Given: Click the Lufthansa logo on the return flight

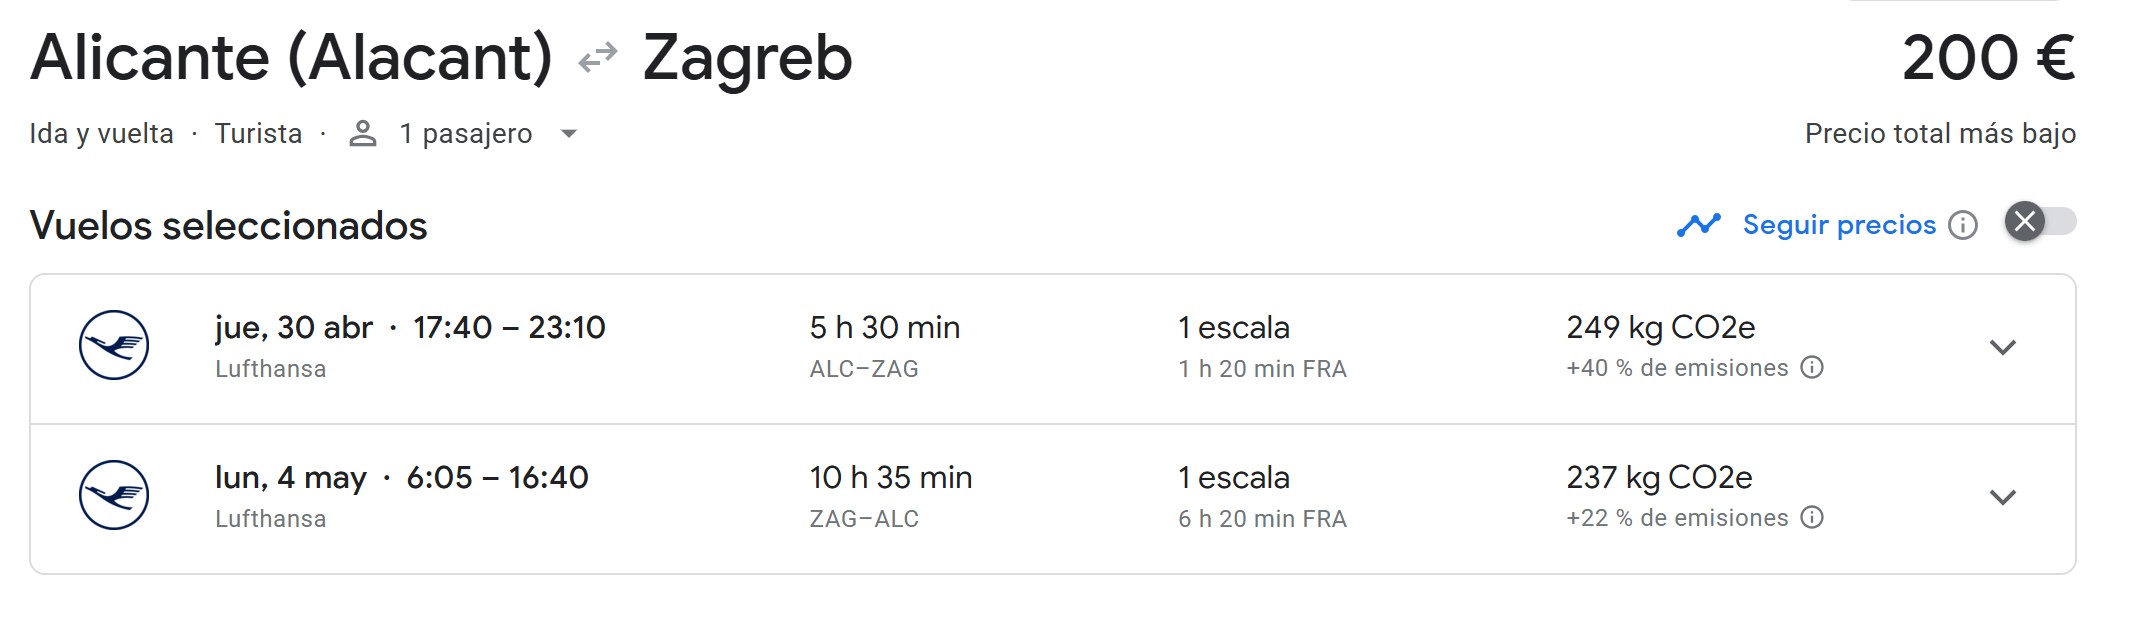Looking at the screenshot, I should point(114,496).
